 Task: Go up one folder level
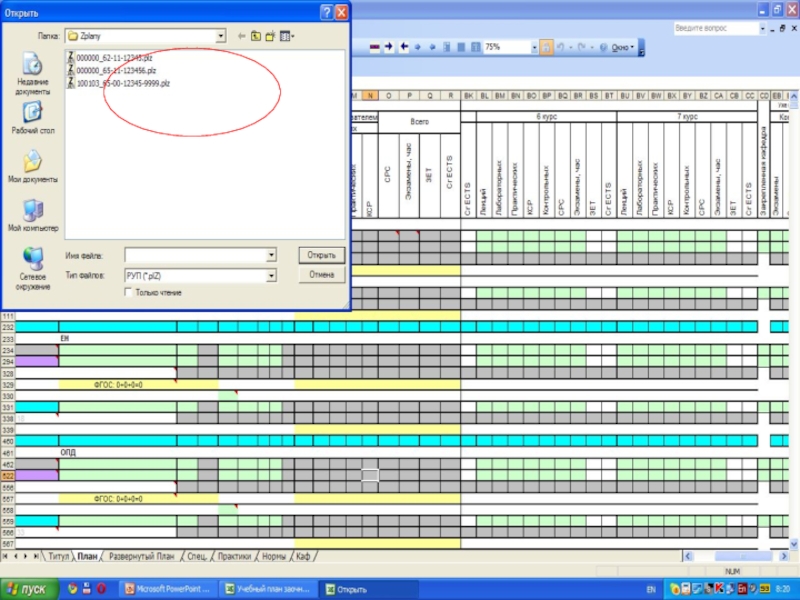[256, 36]
